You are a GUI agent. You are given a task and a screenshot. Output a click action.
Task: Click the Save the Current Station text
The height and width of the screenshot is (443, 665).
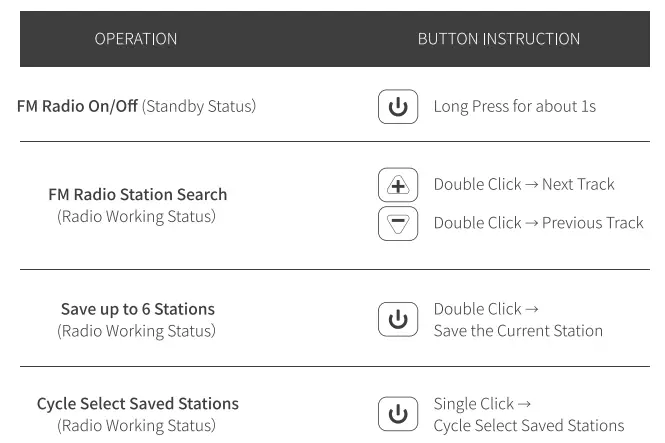click(517, 331)
